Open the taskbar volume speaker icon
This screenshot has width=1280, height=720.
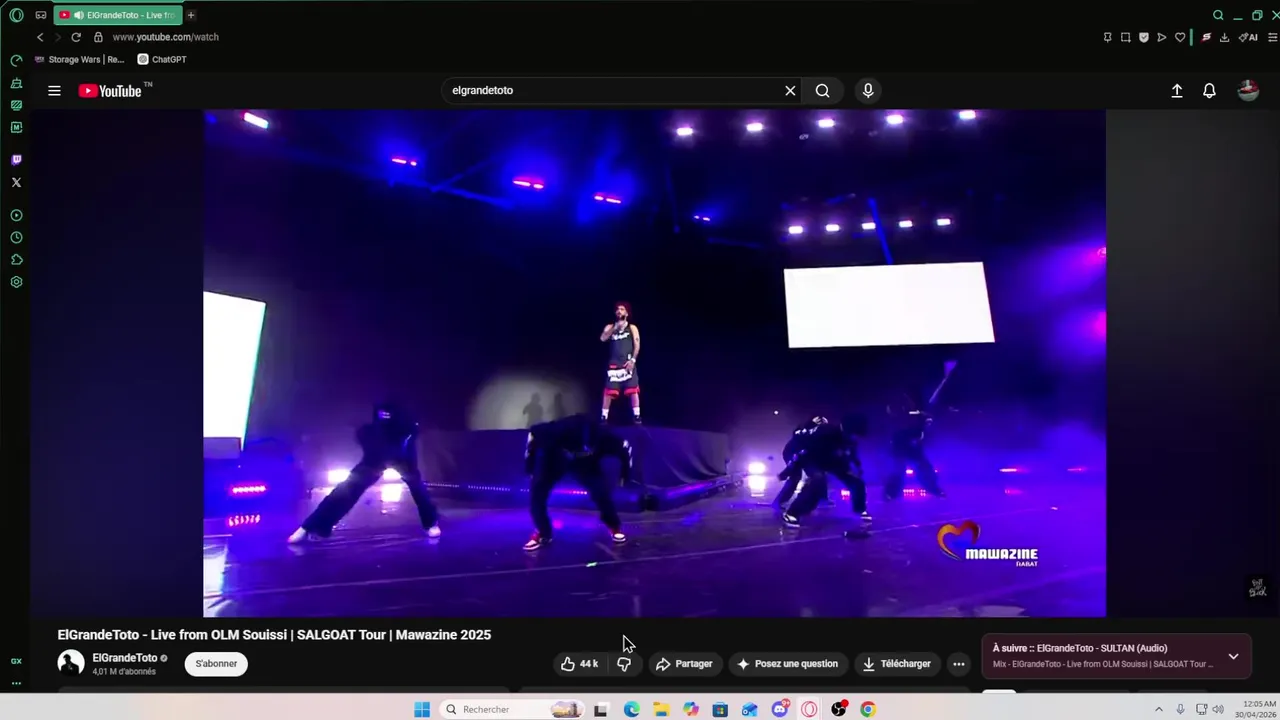tap(1218, 709)
